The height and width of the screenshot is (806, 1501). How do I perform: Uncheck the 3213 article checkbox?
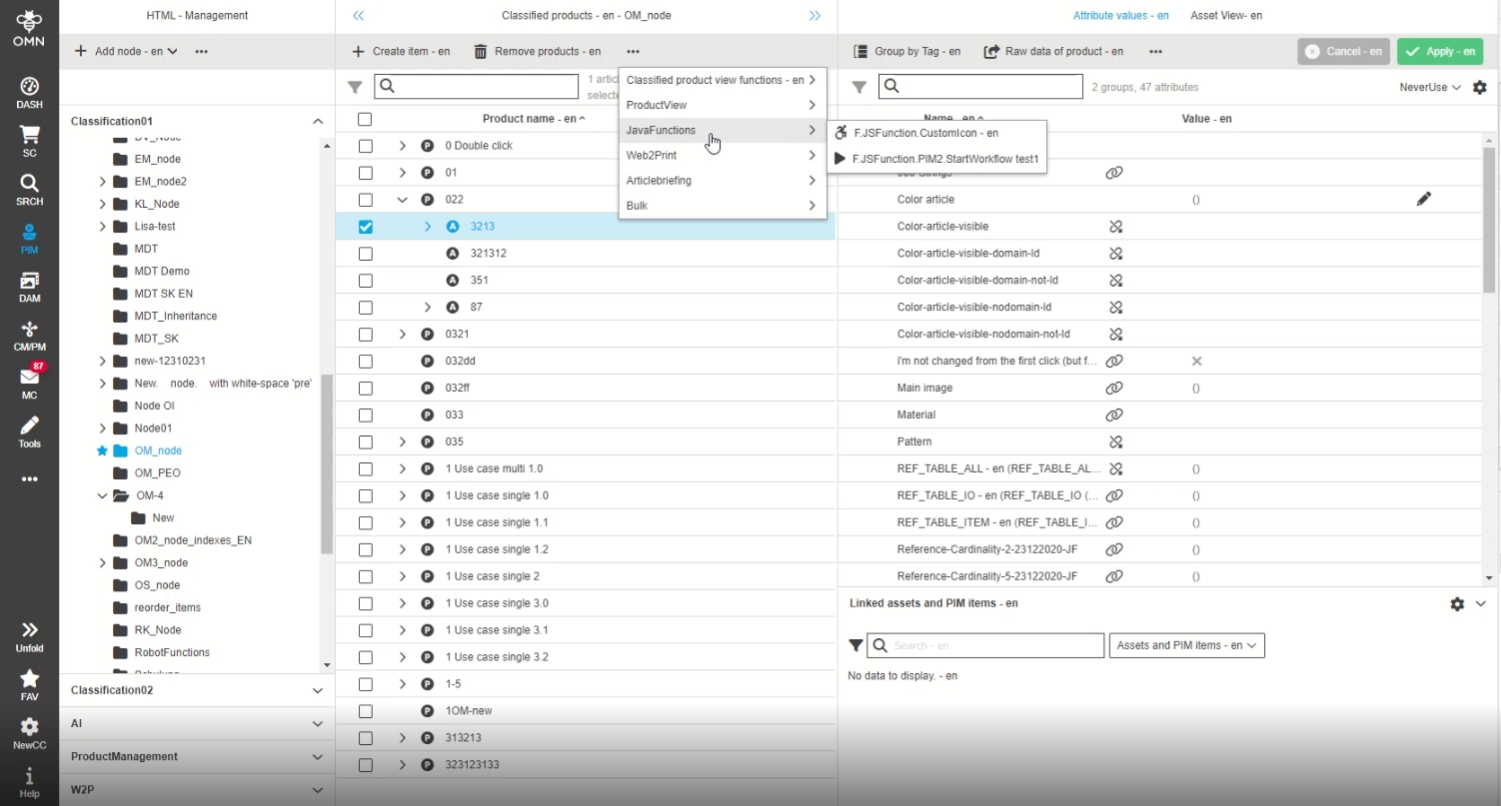click(x=365, y=227)
